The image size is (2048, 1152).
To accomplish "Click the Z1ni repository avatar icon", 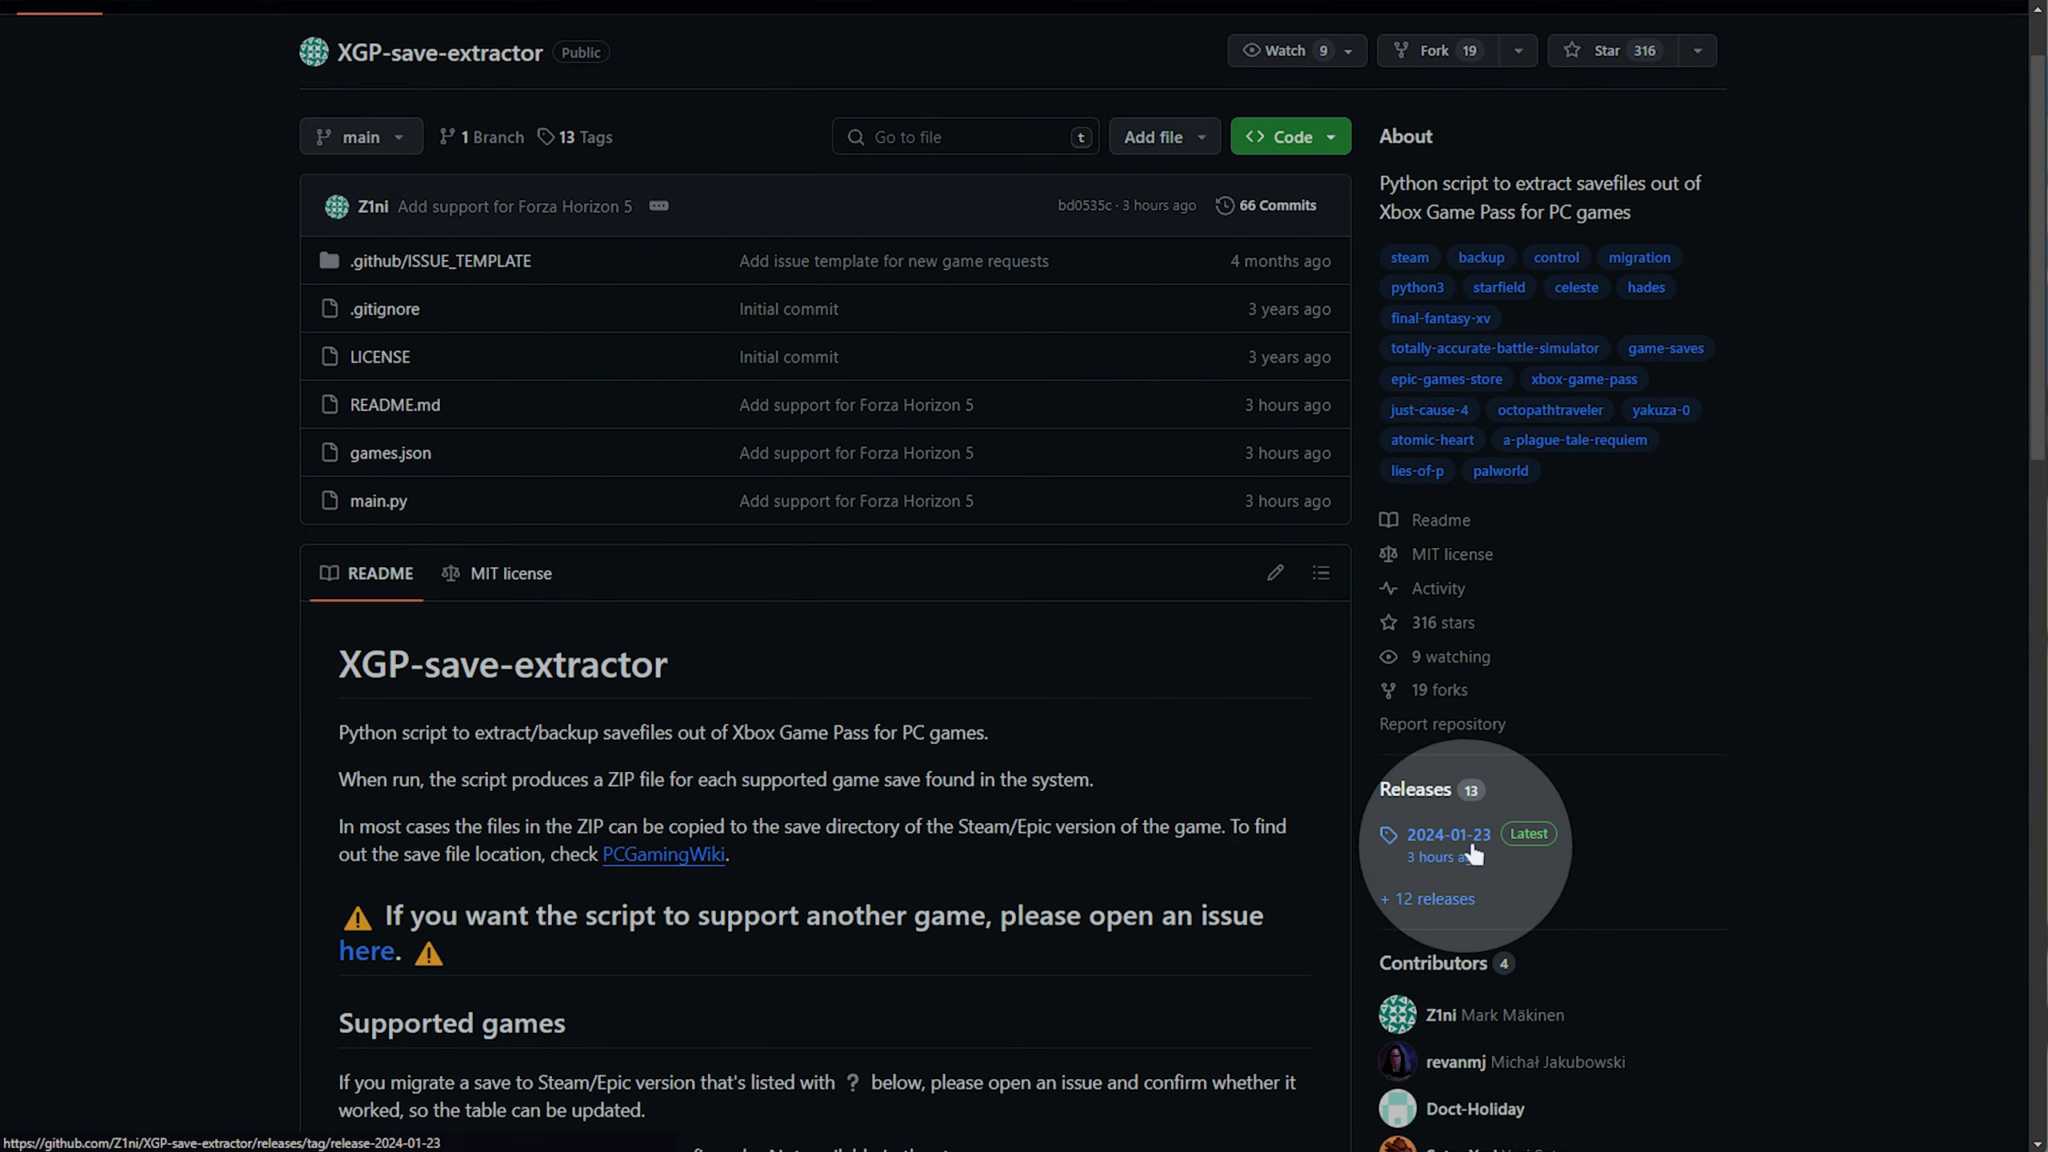I will 314,52.
